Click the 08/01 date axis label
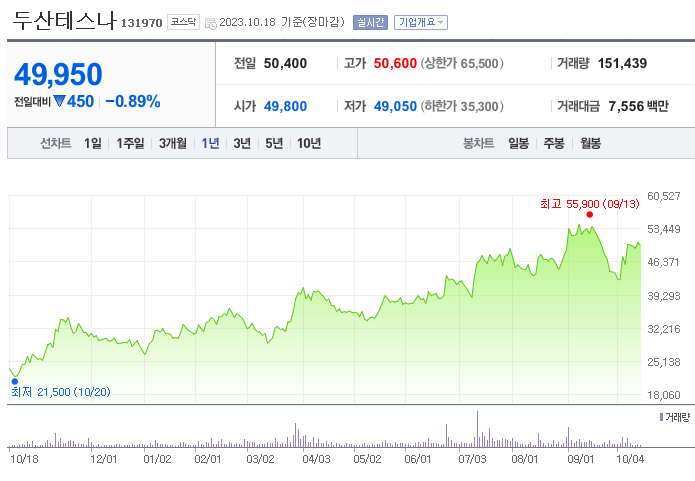 (525, 459)
